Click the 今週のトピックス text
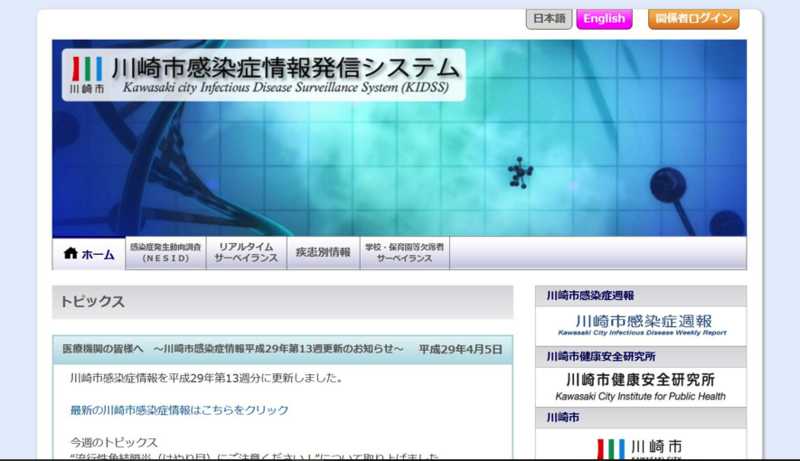This screenshot has height=461, width=800. tap(114, 442)
